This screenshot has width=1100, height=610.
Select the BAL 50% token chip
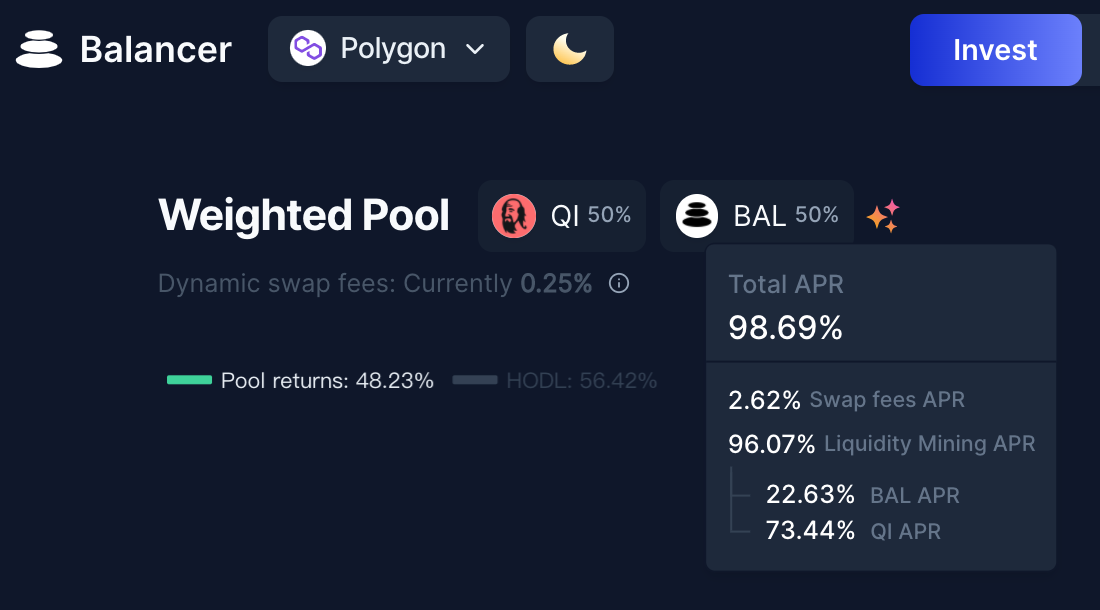[x=757, y=216]
